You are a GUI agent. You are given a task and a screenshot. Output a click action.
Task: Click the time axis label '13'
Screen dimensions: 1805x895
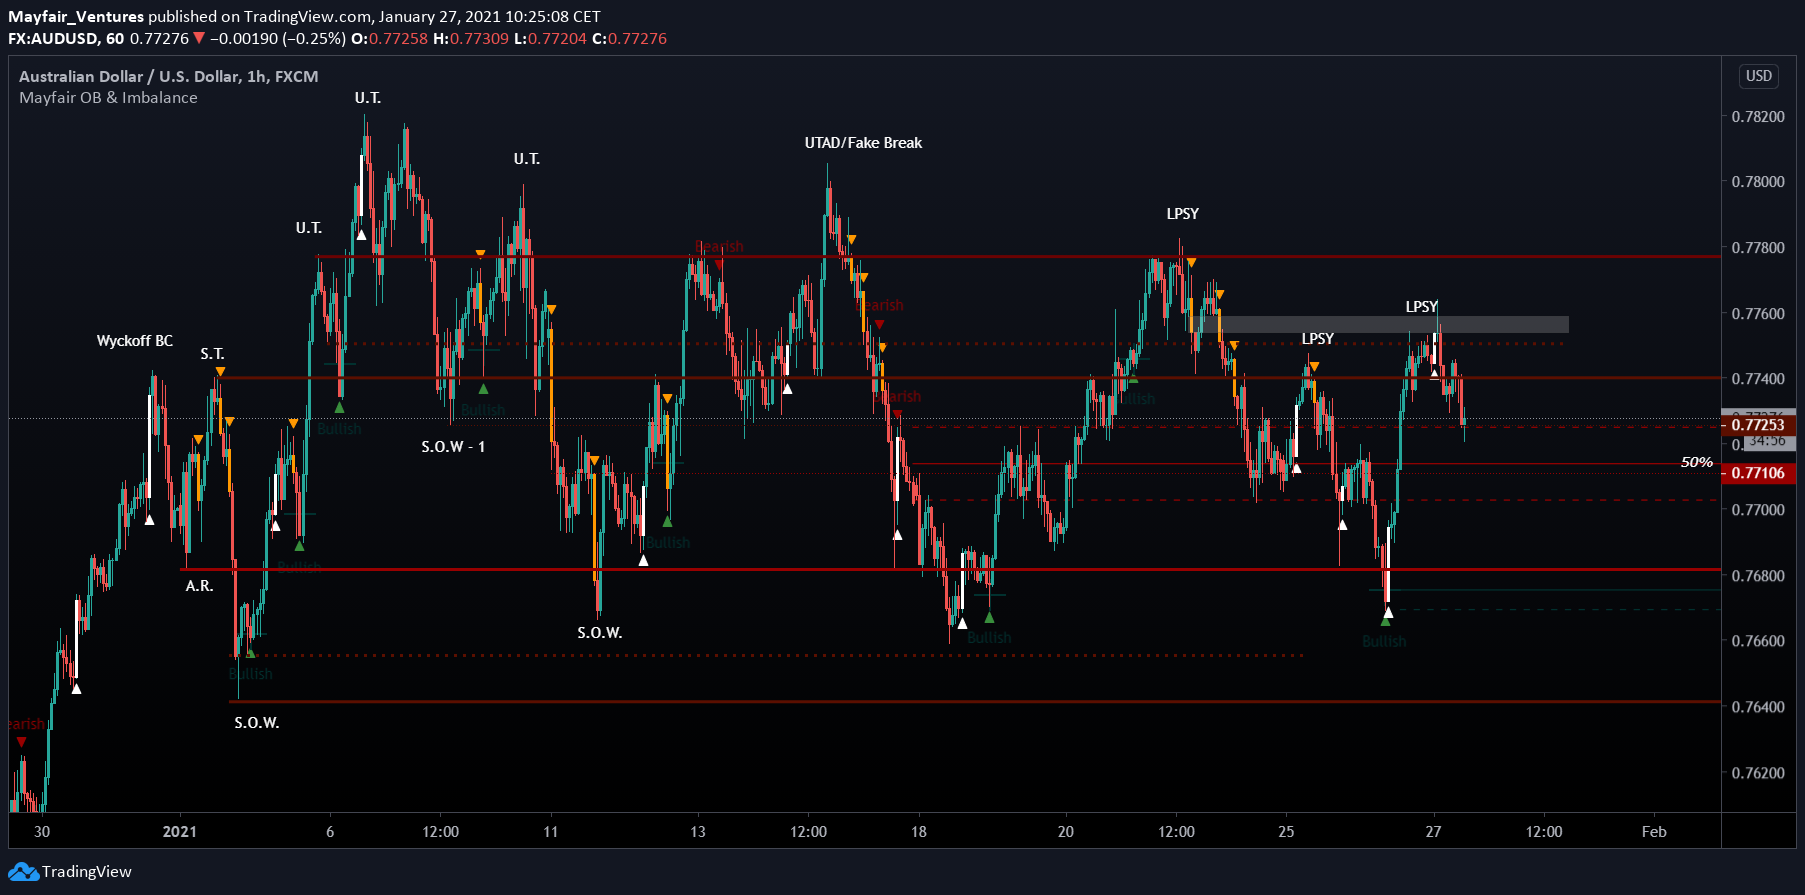pos(698,831)
